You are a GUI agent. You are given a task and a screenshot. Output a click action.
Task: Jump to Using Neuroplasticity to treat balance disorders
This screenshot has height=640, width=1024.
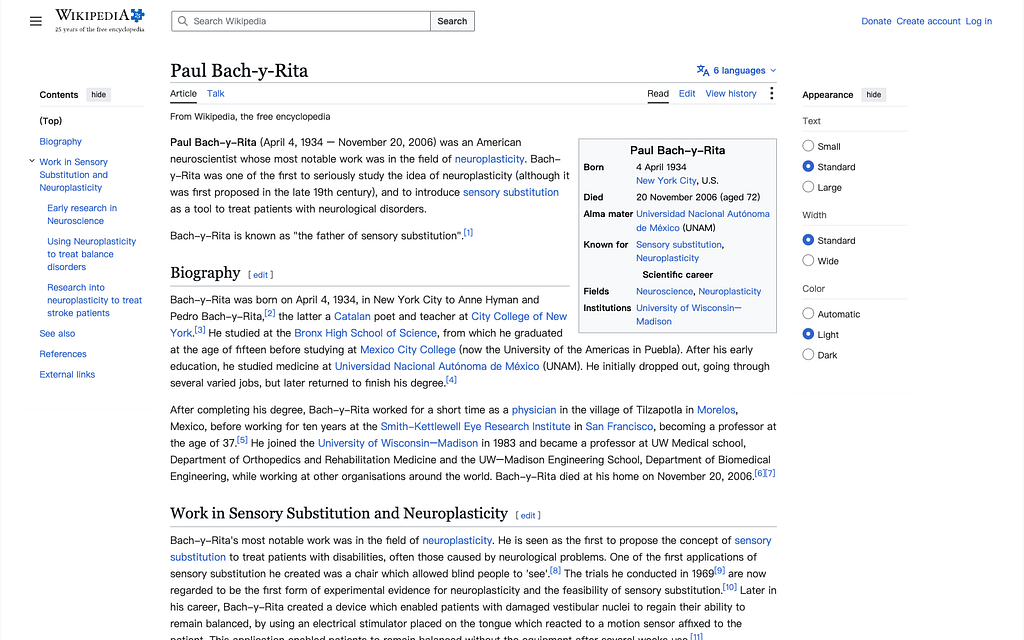click(x=91, y=254)
